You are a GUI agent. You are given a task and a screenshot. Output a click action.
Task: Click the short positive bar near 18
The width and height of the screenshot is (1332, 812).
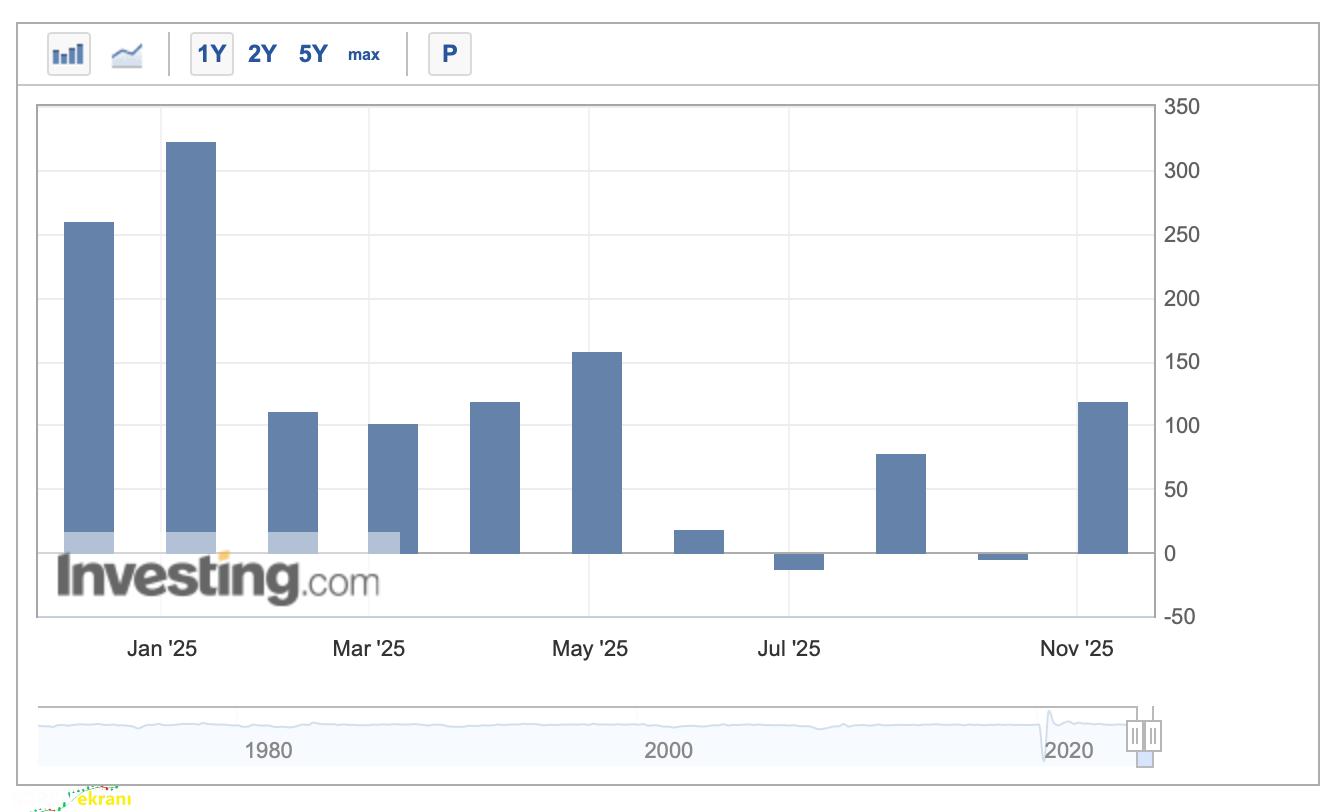(699, 541)
